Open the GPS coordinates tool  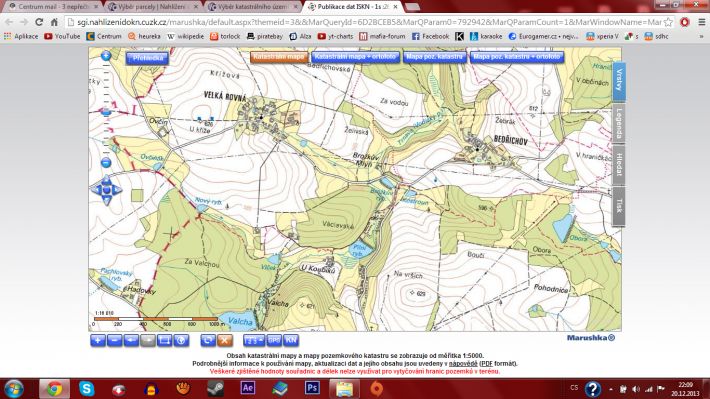coord(274,340)
